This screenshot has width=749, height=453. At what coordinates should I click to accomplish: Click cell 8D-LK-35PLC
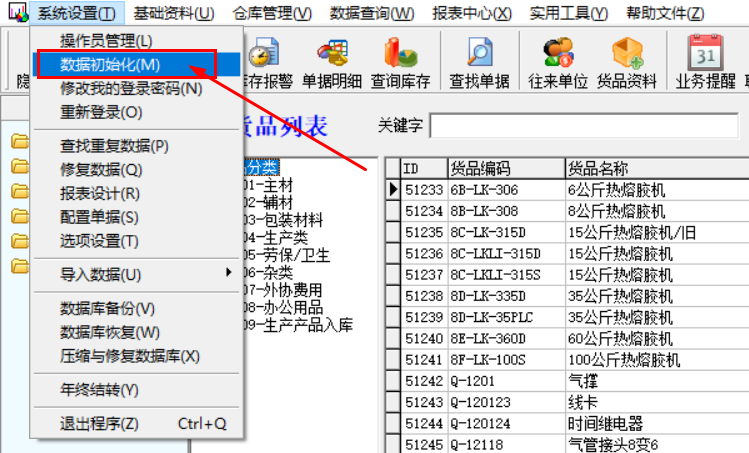tap(506, 317)
